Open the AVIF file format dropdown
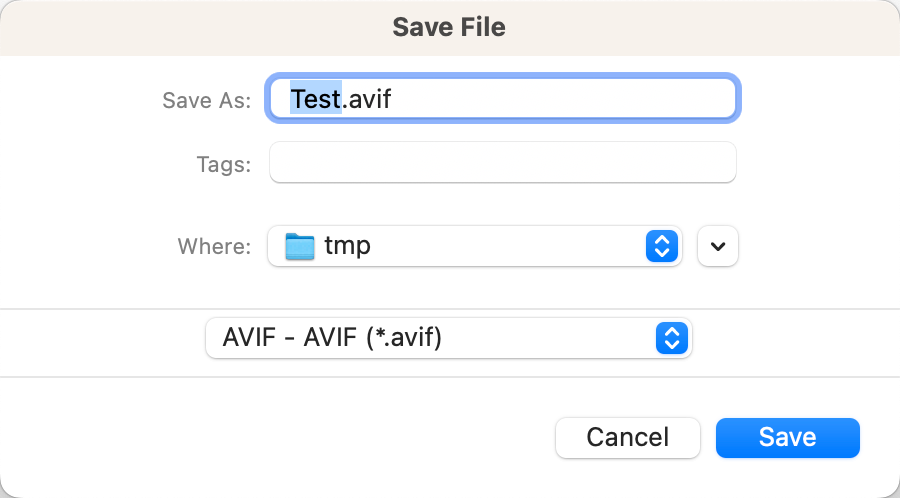 click(448, 338)
